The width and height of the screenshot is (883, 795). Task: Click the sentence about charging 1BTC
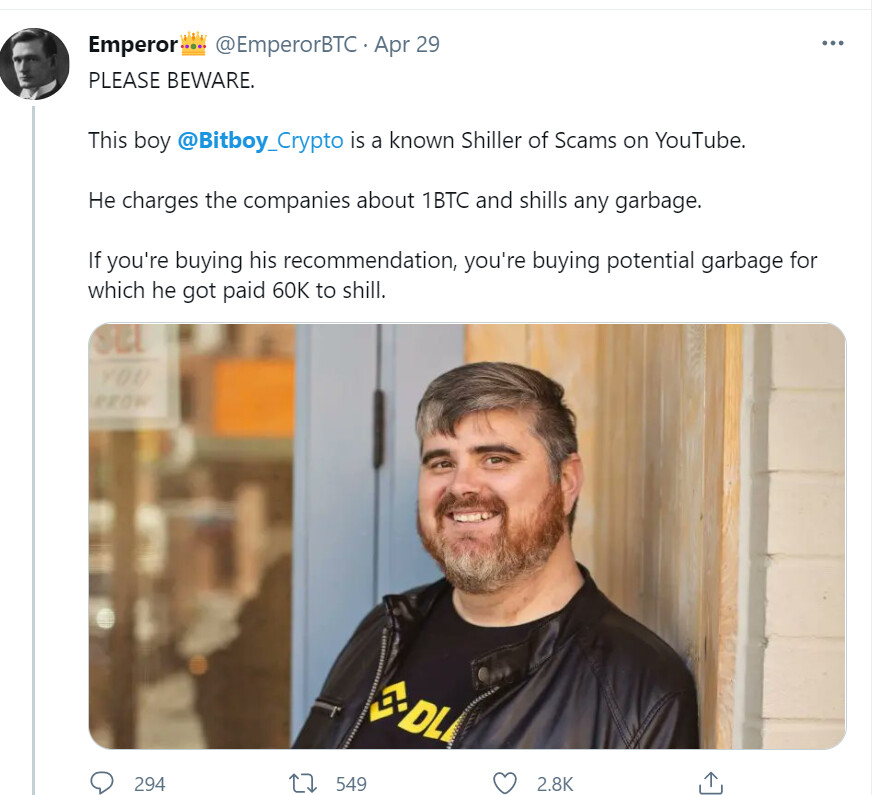tap(395, 200)
